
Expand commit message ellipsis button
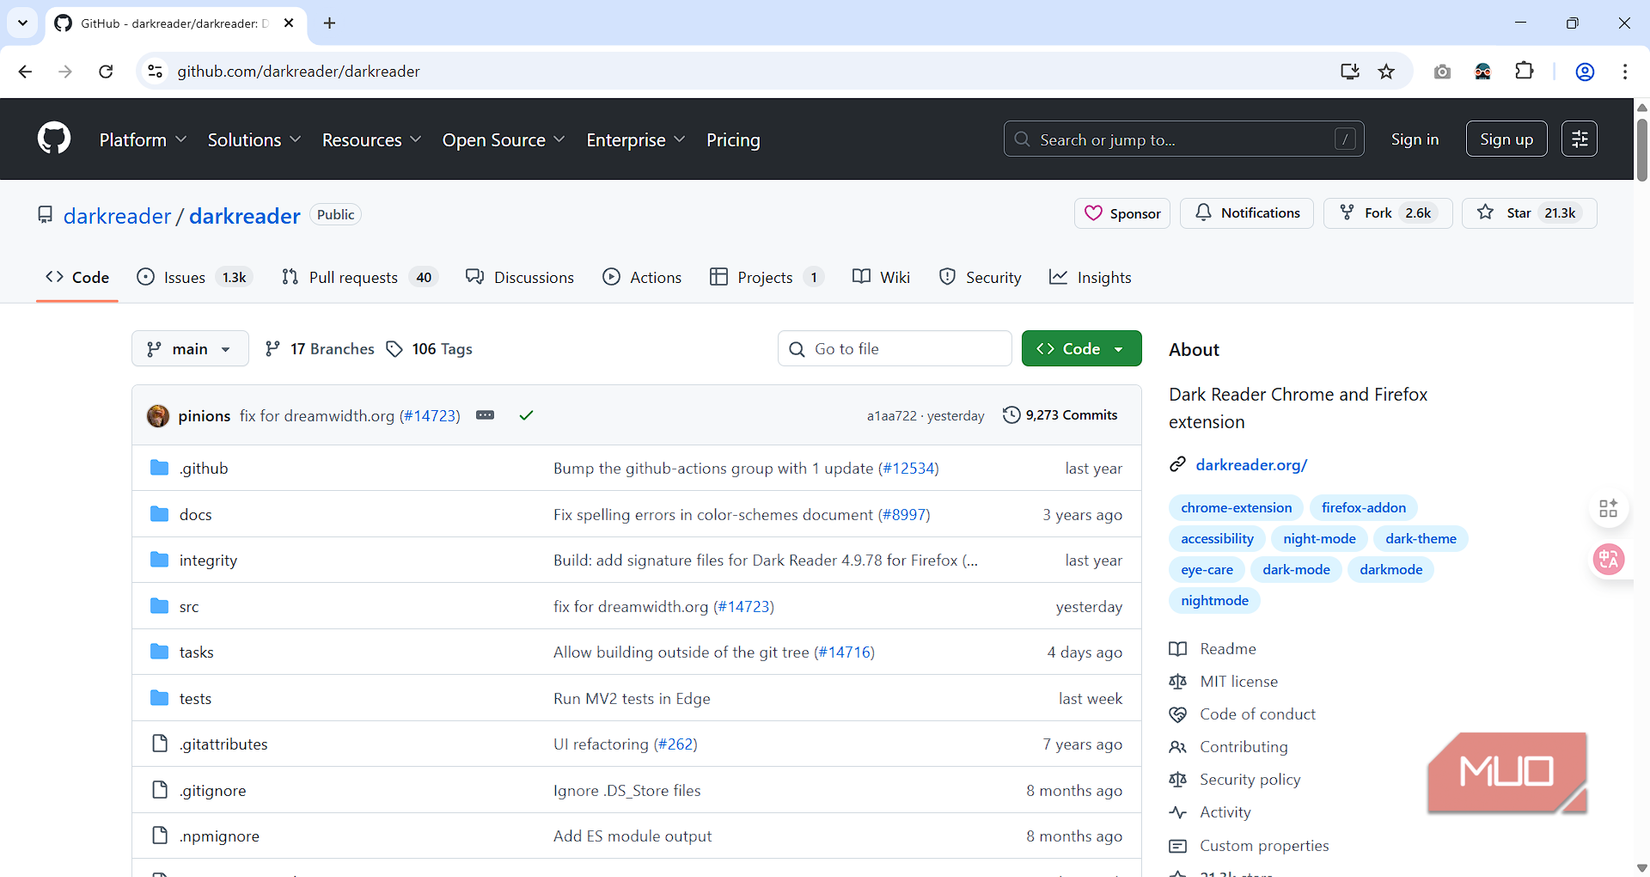click(485, 415)
